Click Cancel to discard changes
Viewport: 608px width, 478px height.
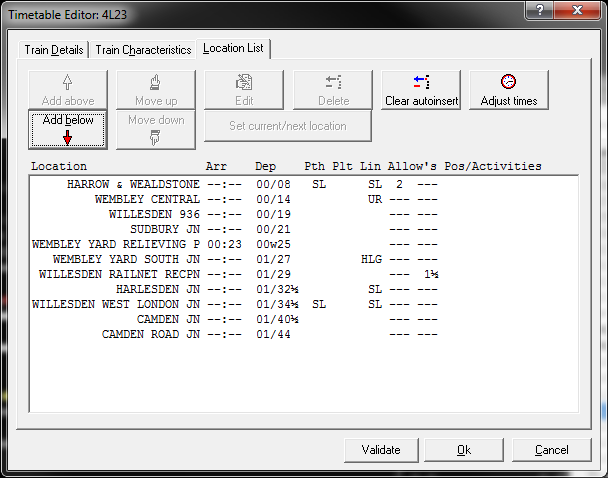tap(552, 450)
